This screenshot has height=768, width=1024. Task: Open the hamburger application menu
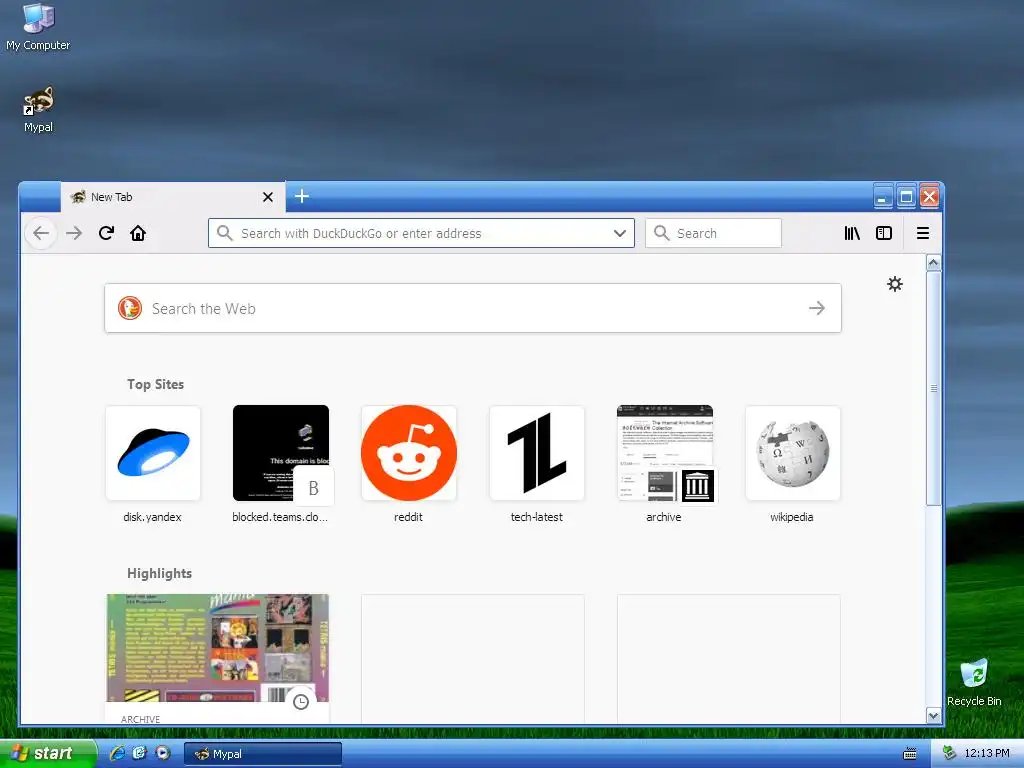point(923,233)
